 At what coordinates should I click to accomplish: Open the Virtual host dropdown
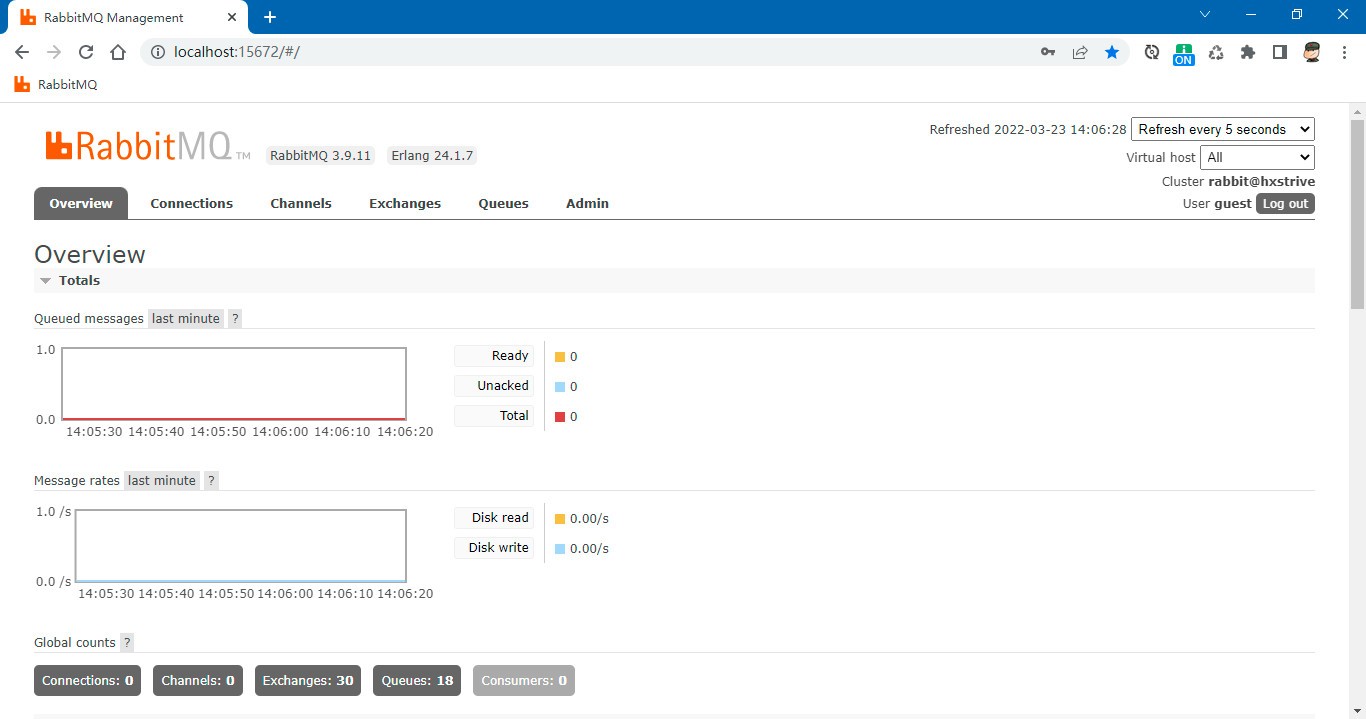click(x=1257, y=157)
